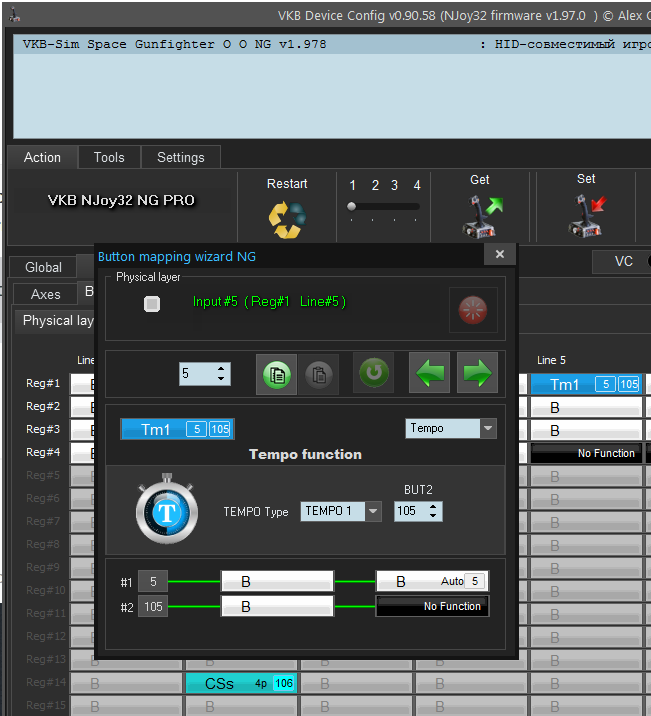Image resolution: width=651 pixels, height=716 pixels.
Task: Click the CSs 4p 106 cell in Reg#14
Action: pyautogui.click(x=242, y=683)
